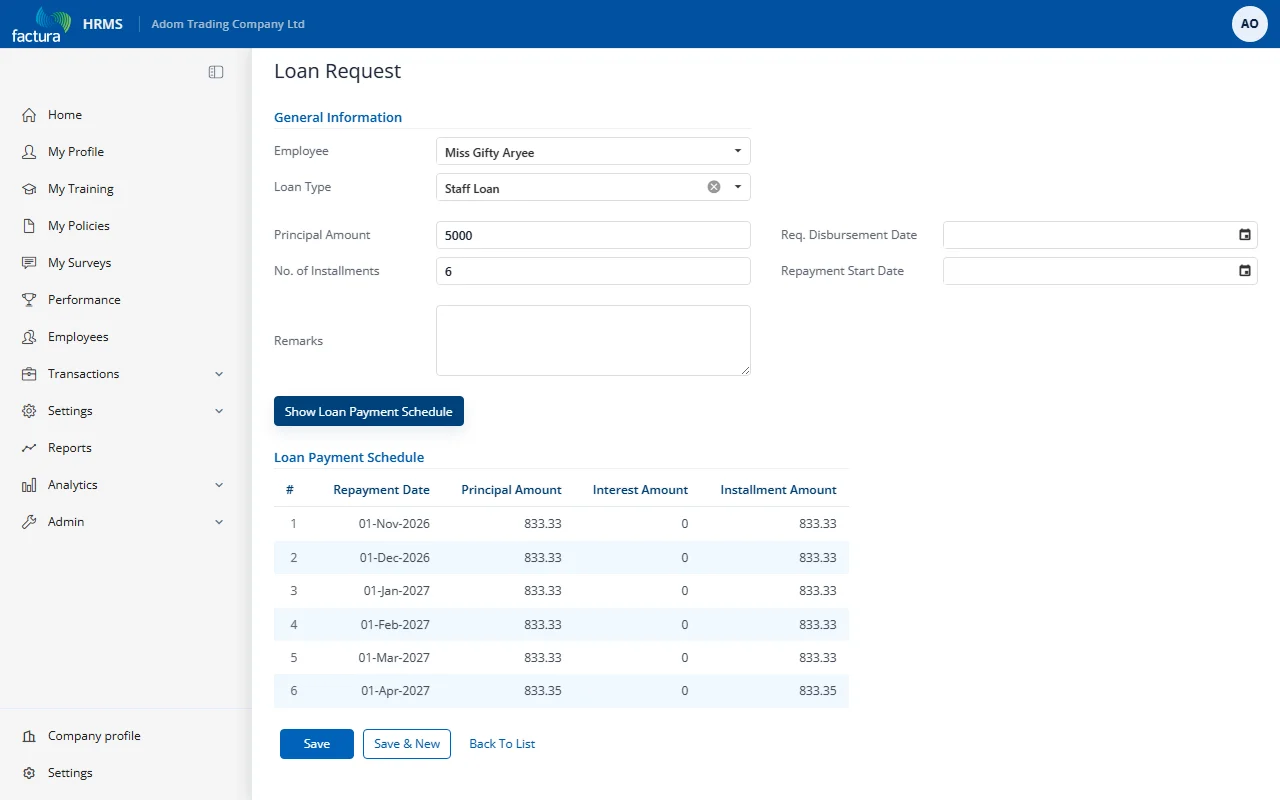Collapse the sidebar with the panel icon
The width and height of the screenshot is (1280, 800).
[216, 72]
